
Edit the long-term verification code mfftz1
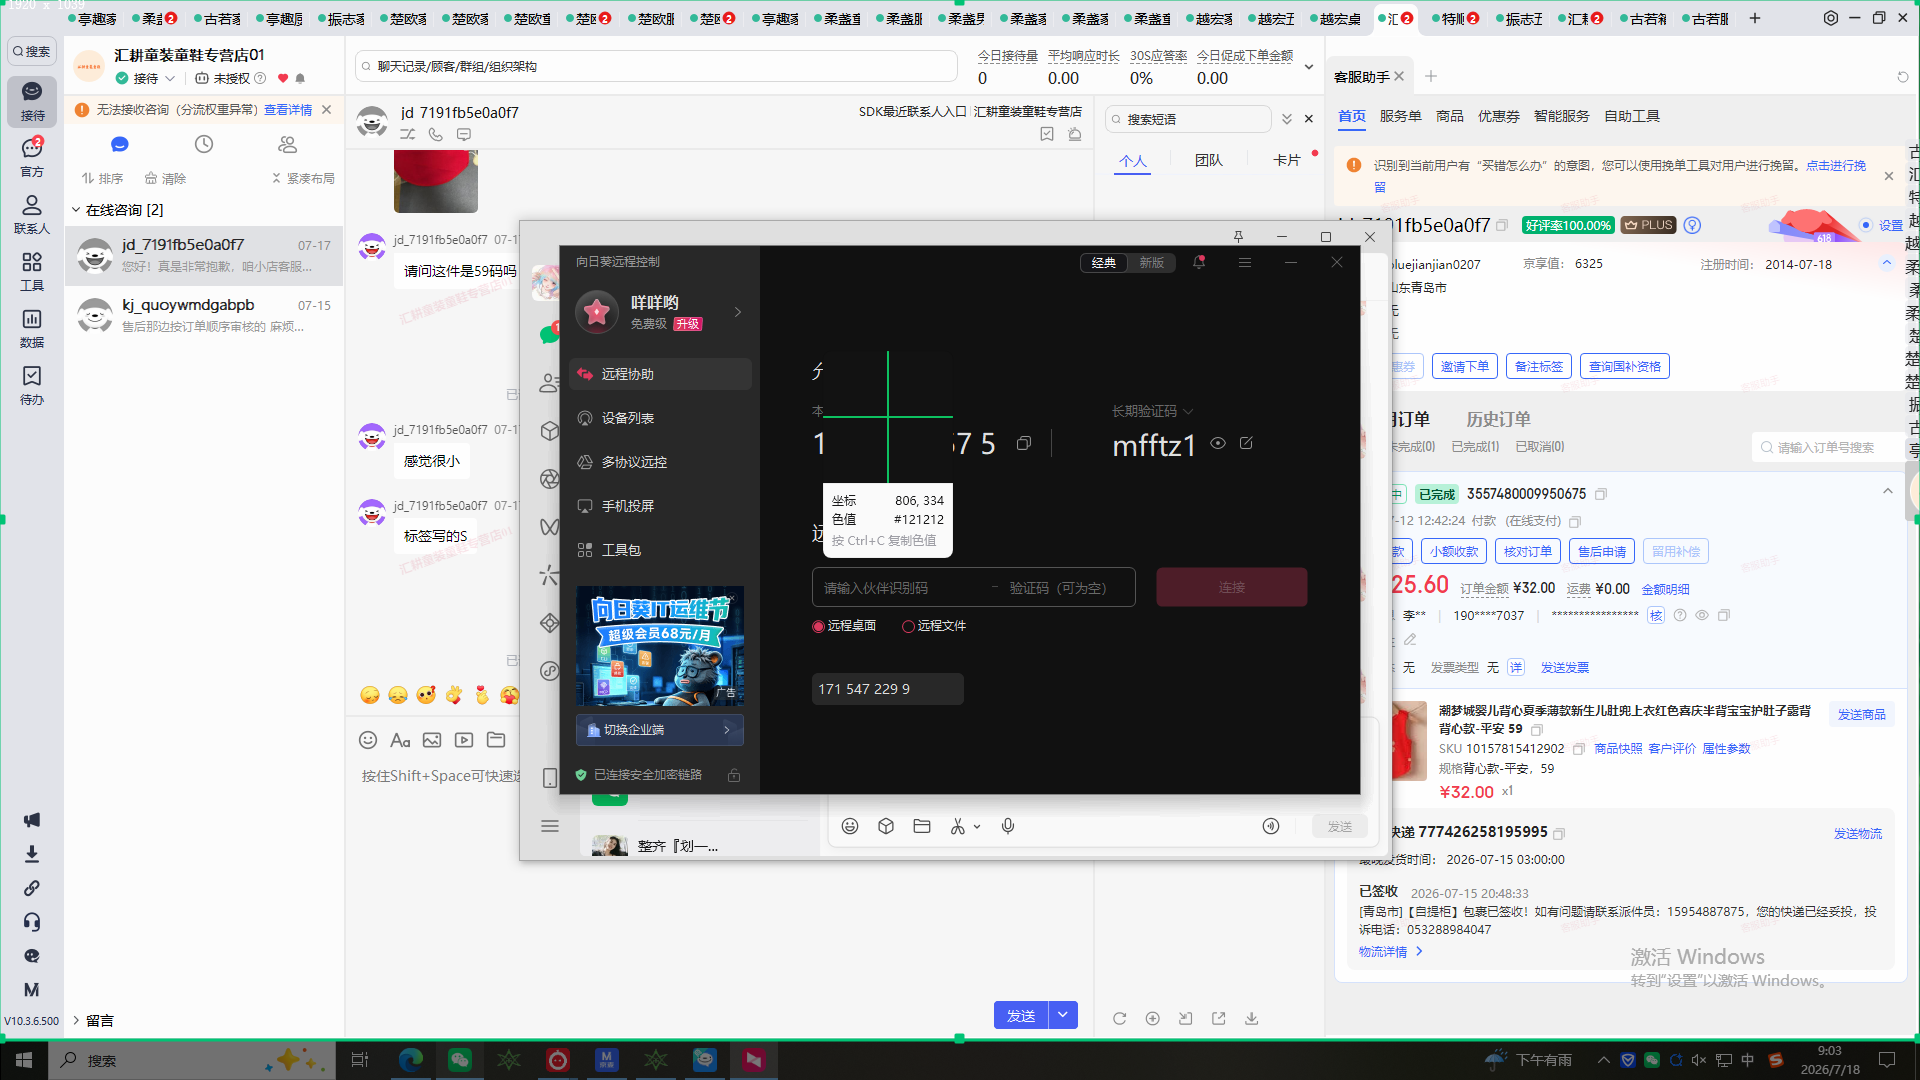coord(1246,443)
